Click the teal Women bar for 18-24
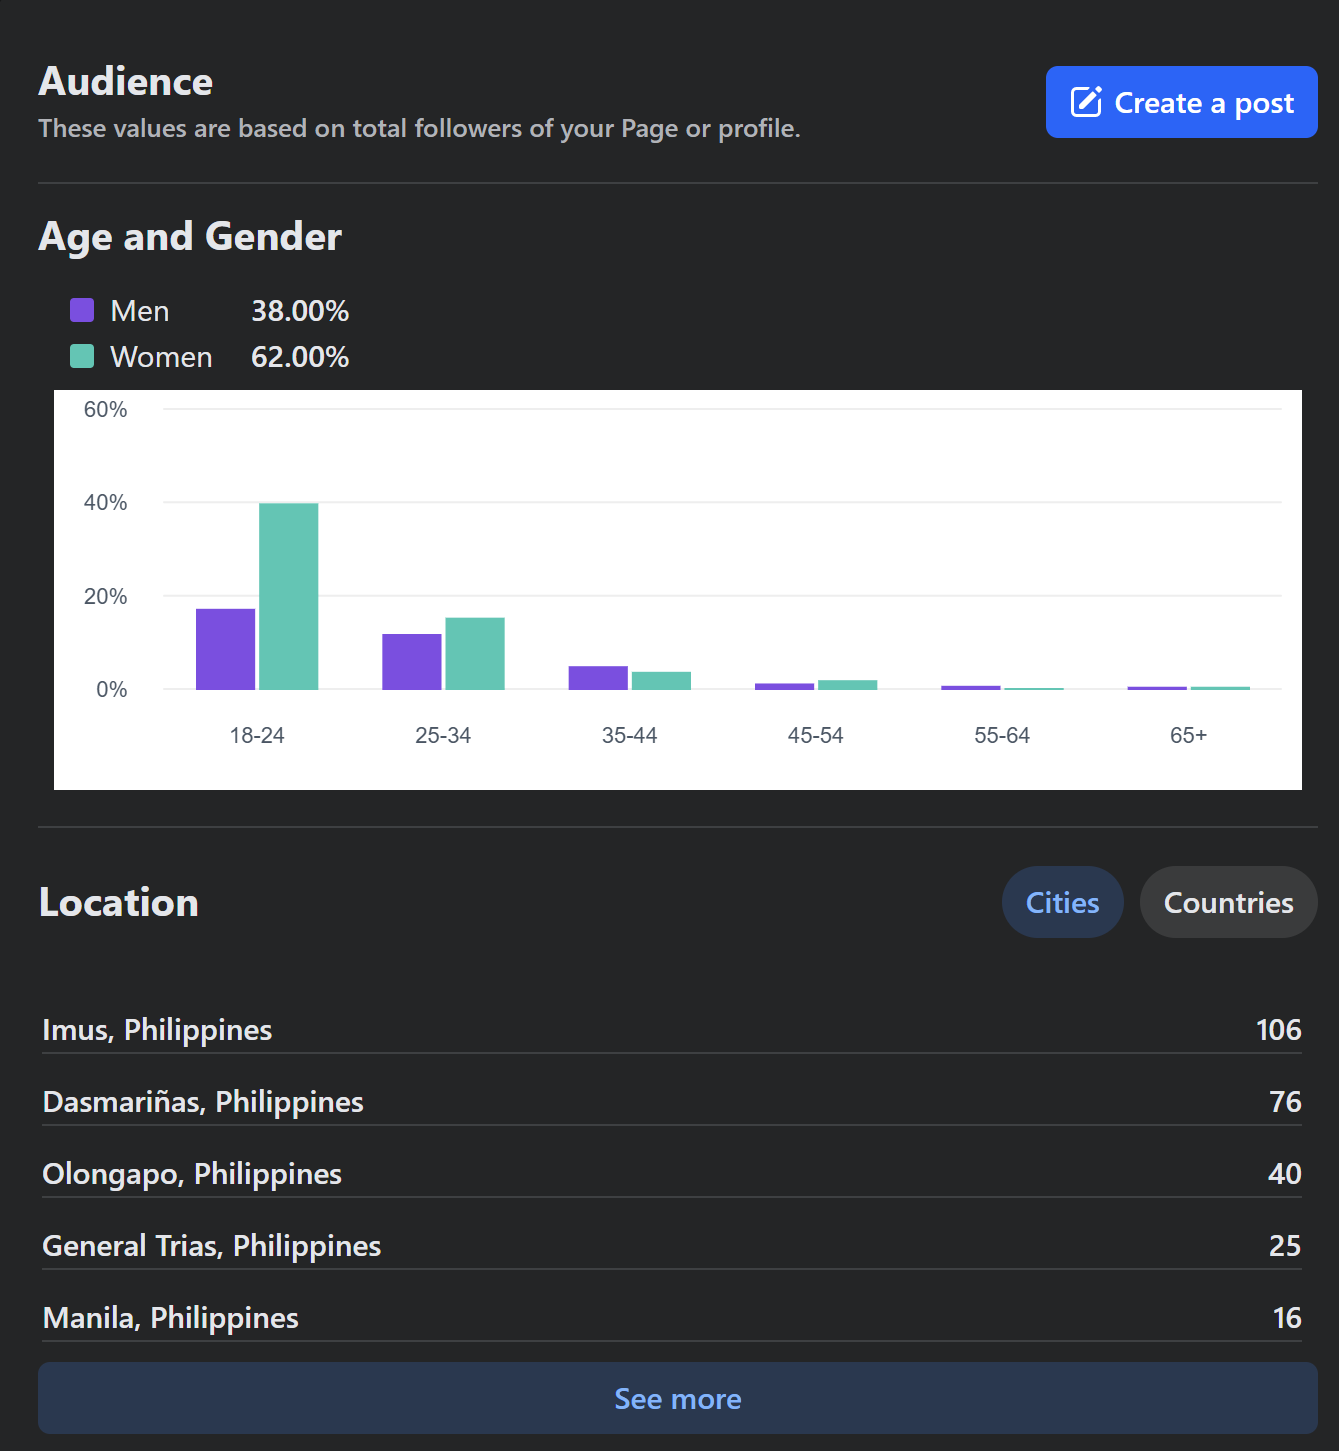 click(x=288, y=596)
